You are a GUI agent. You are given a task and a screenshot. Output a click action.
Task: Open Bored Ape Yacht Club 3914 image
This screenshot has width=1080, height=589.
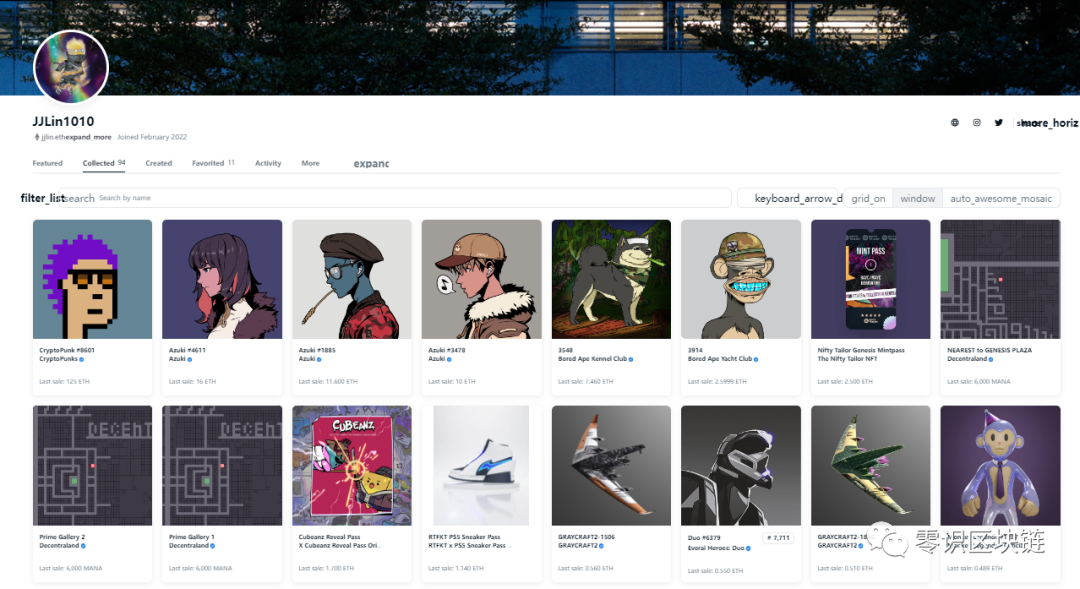741,279
